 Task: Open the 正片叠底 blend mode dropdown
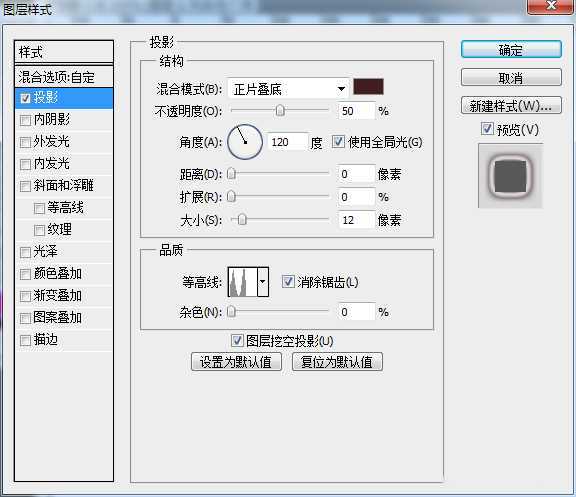click(x=288, y=89)
